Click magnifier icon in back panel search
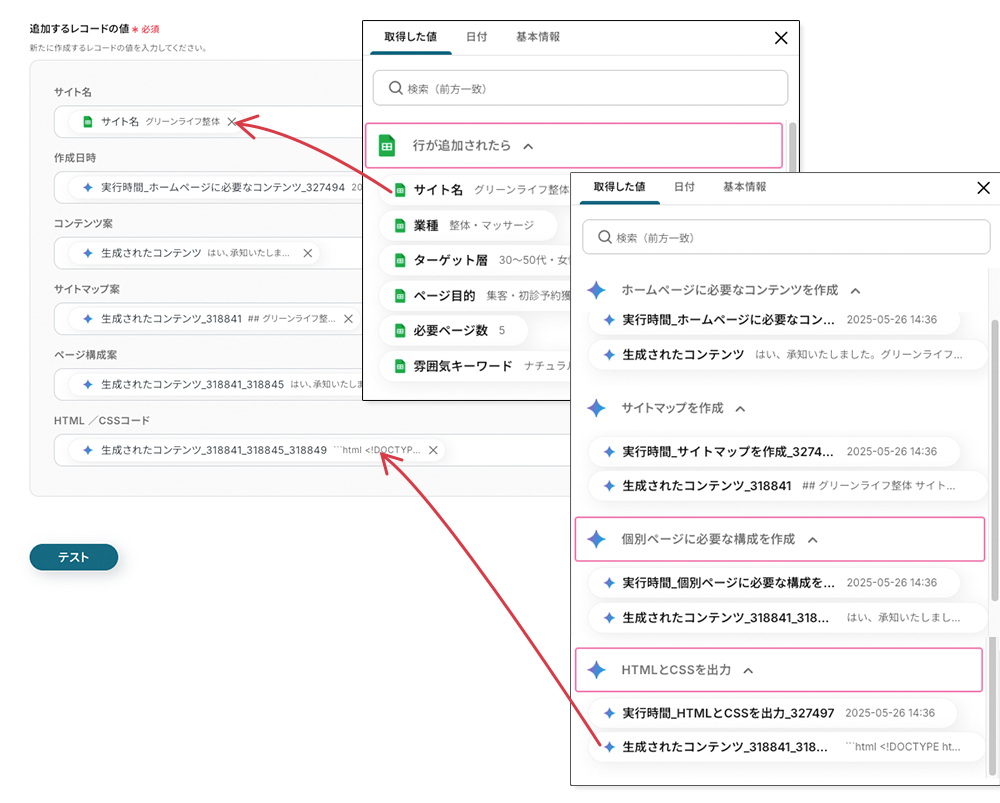This screenshot has height=803, width=1000. click(x=395, y=88)
